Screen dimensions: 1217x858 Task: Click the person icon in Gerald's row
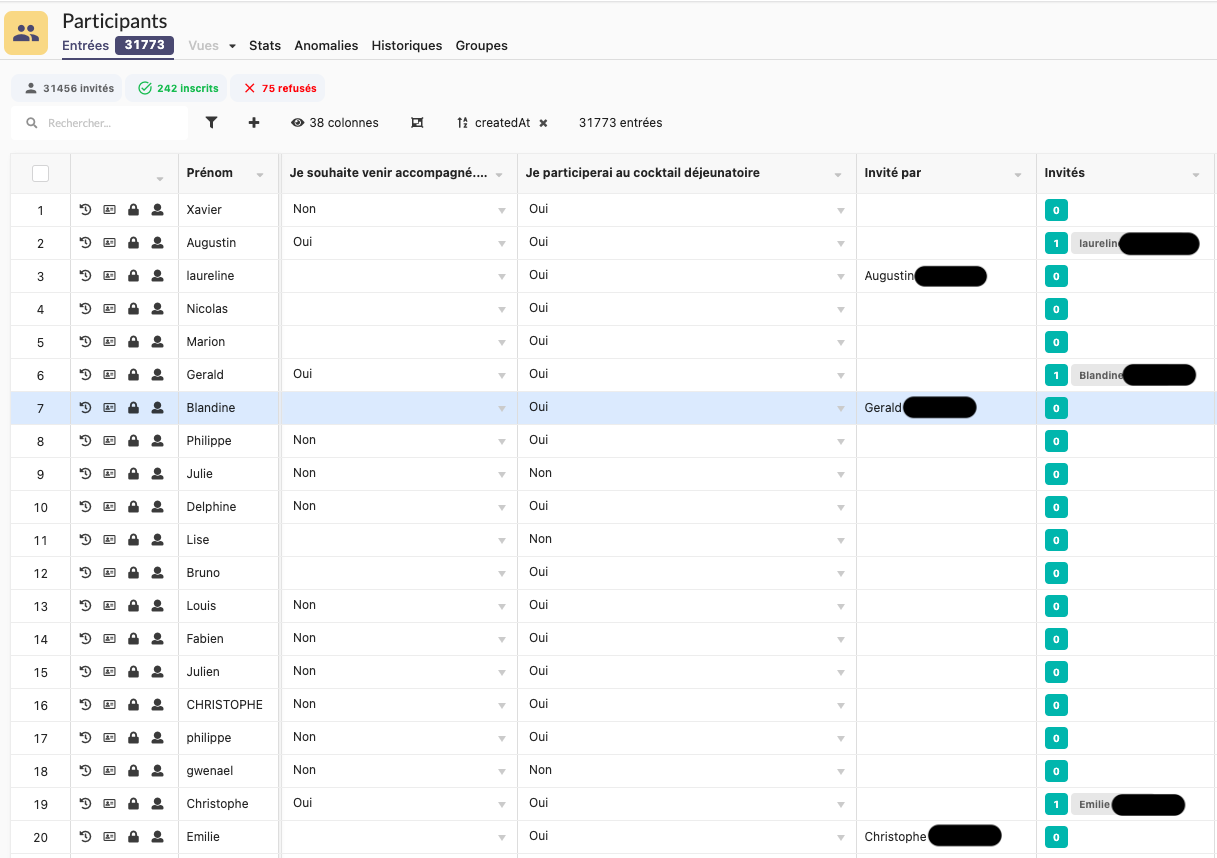[157, 375]
